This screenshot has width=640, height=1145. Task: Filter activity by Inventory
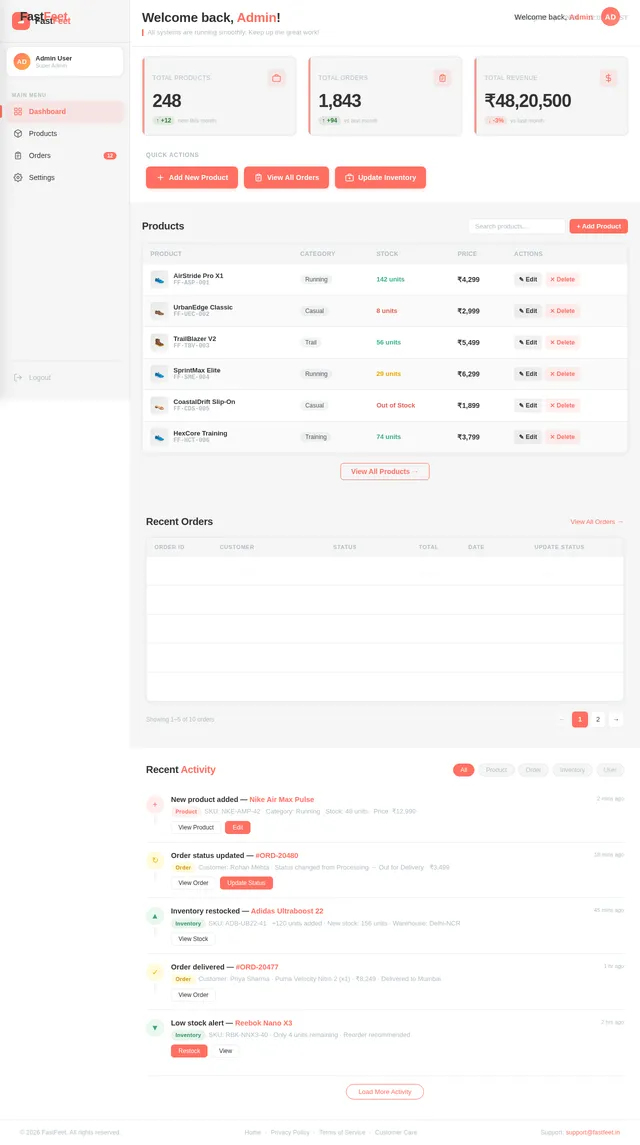572,770
